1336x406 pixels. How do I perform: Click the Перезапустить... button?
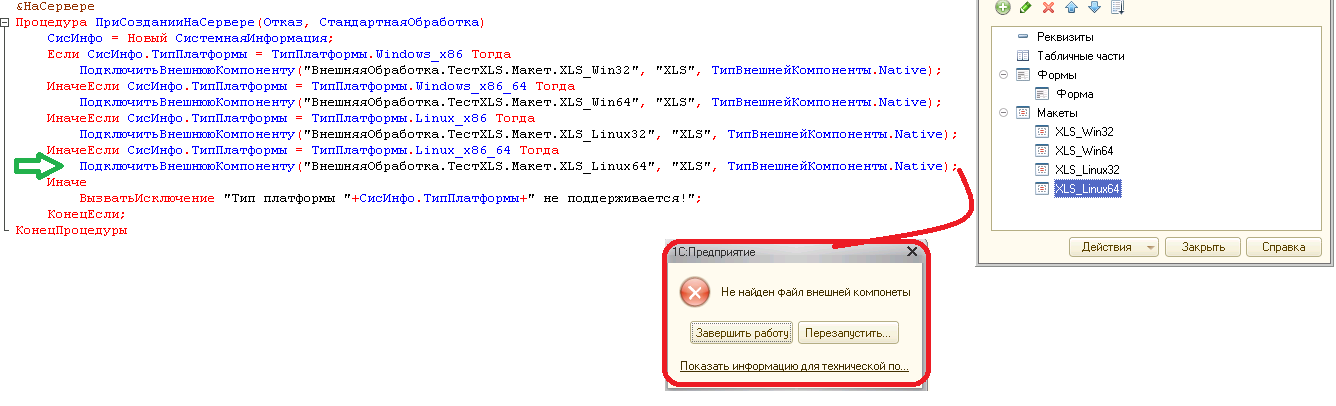pyautogui.click(x=849, y=333)
